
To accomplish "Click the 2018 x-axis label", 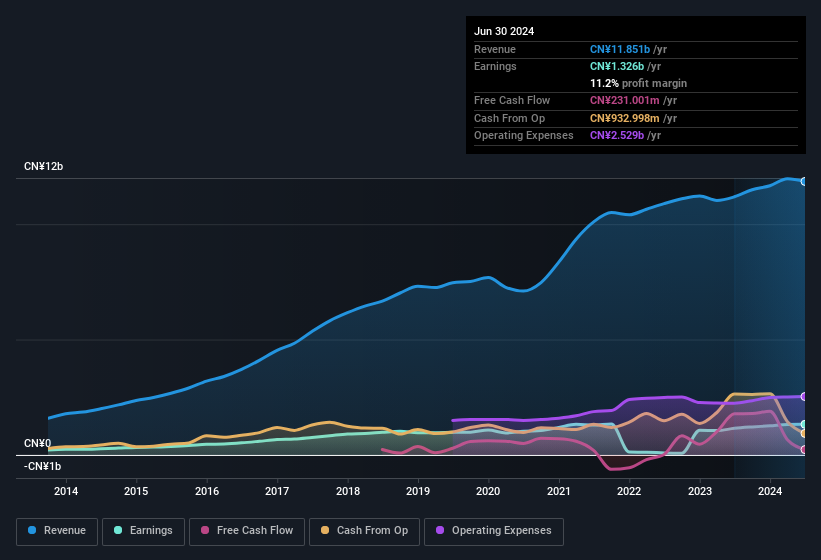I will click(348, 491).
